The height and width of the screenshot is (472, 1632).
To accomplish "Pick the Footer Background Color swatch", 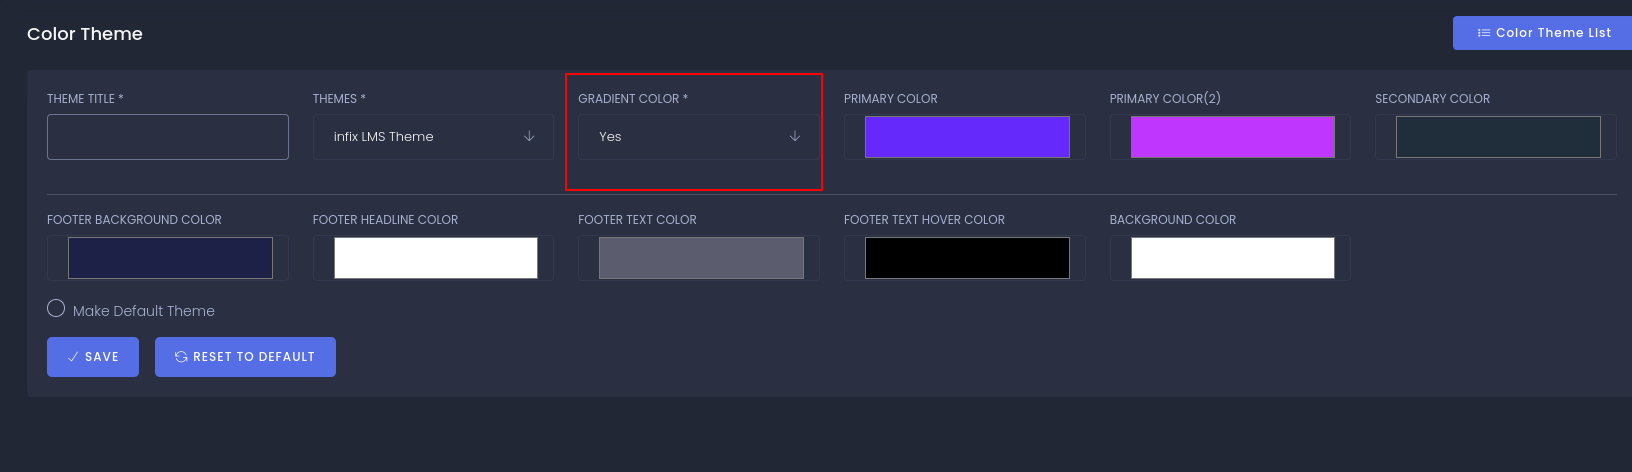I will [170, 258].
